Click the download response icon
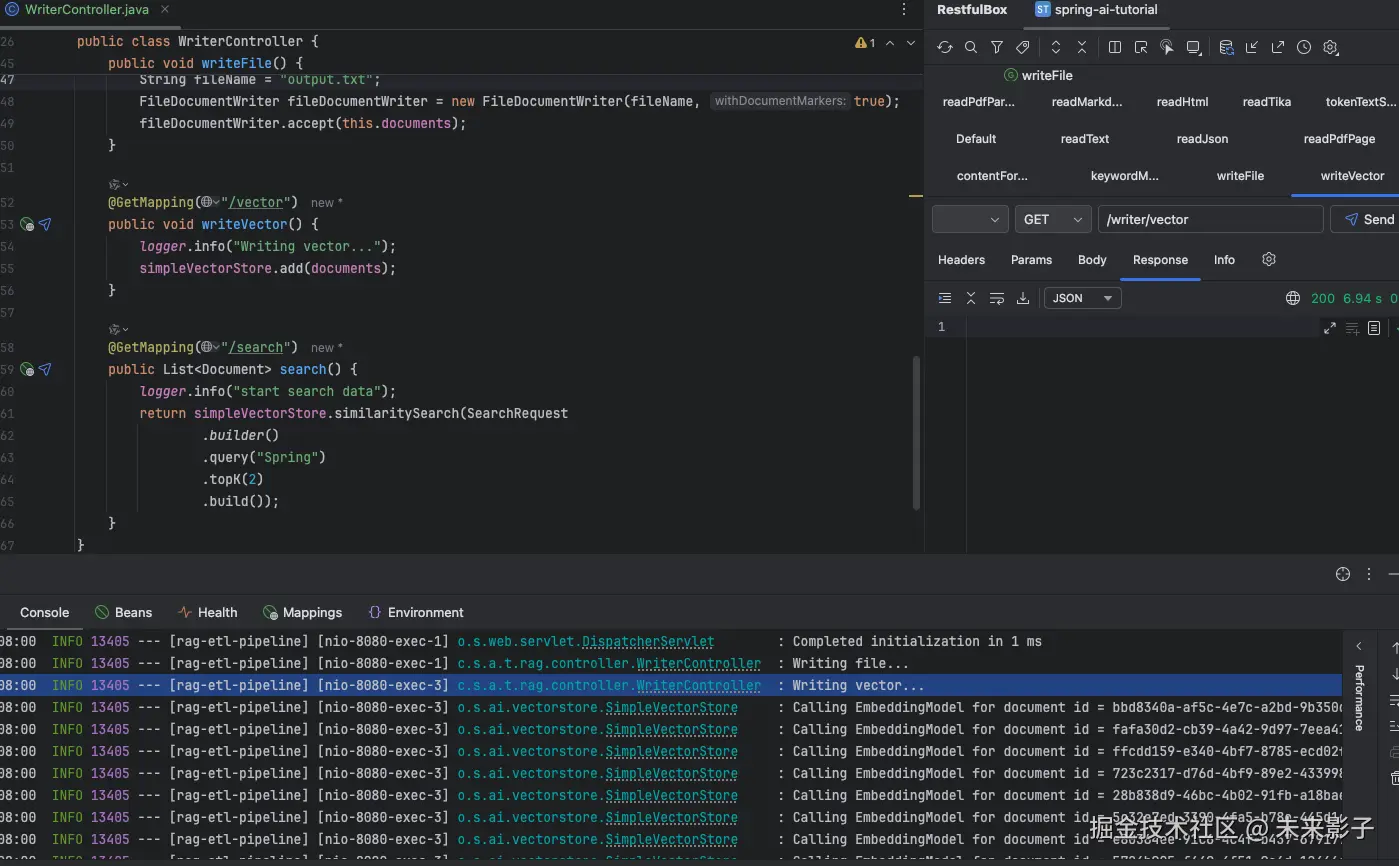Screen dimensions: 1399x866 (x=1023, y=298)
